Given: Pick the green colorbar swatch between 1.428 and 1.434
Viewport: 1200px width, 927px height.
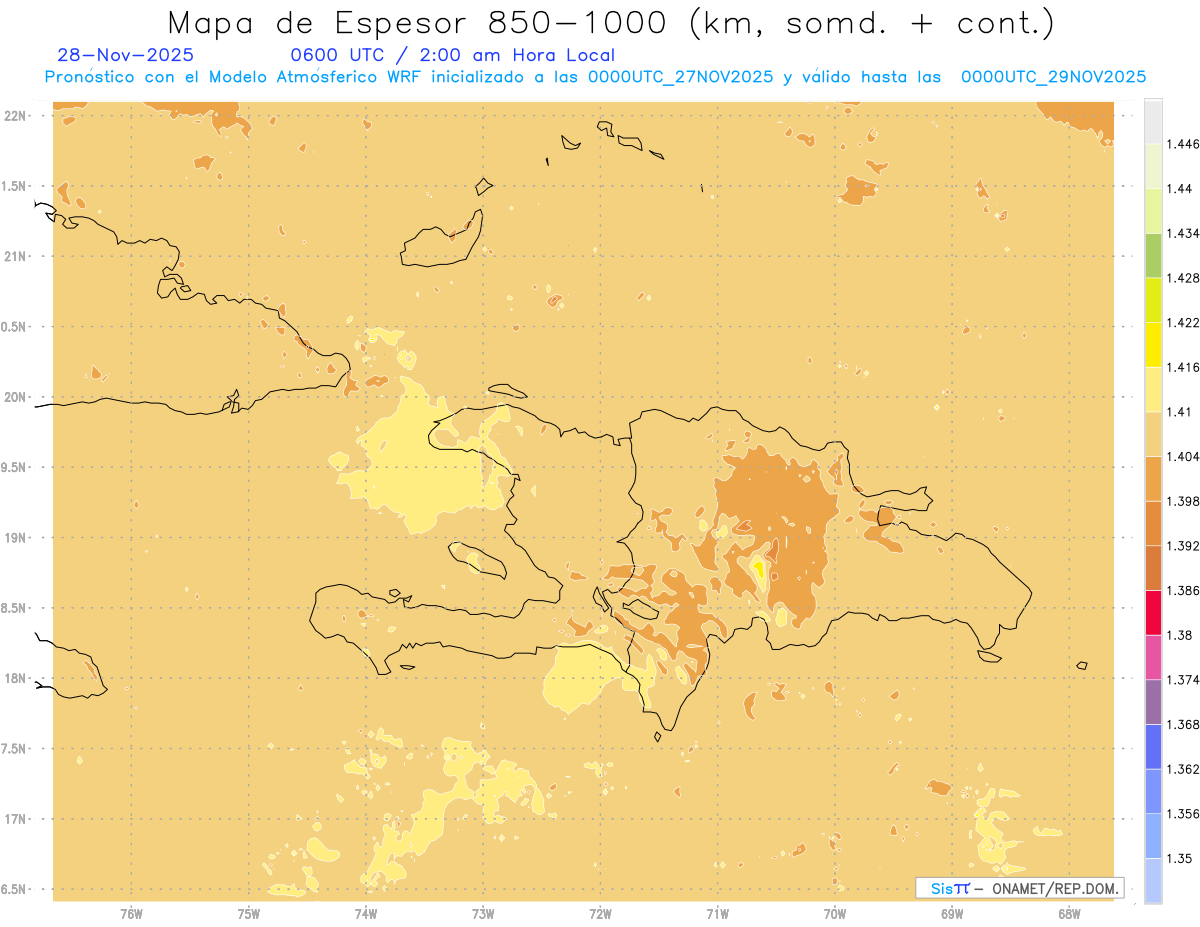Looking at the screenshot, I should [1153, 255].
